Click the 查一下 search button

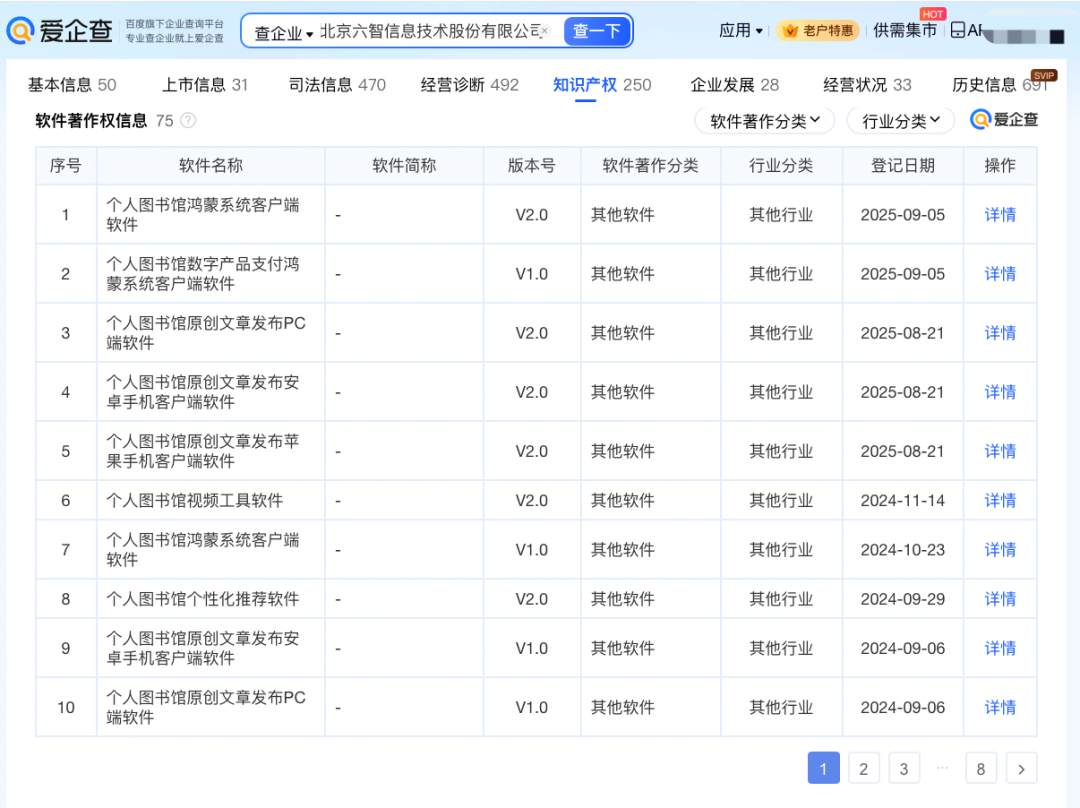[x=597, y=31]
